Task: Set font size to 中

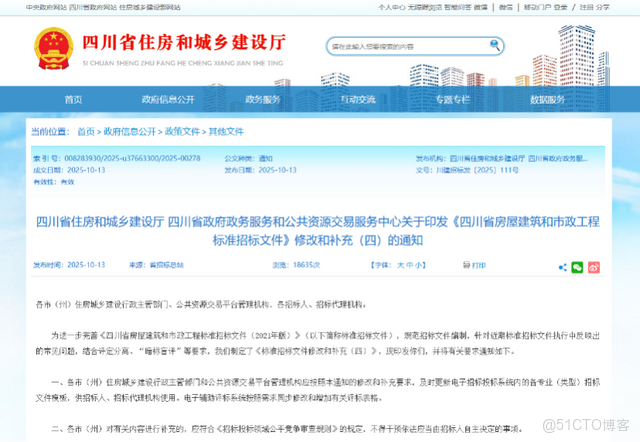Action: click(x=409, y=265)
